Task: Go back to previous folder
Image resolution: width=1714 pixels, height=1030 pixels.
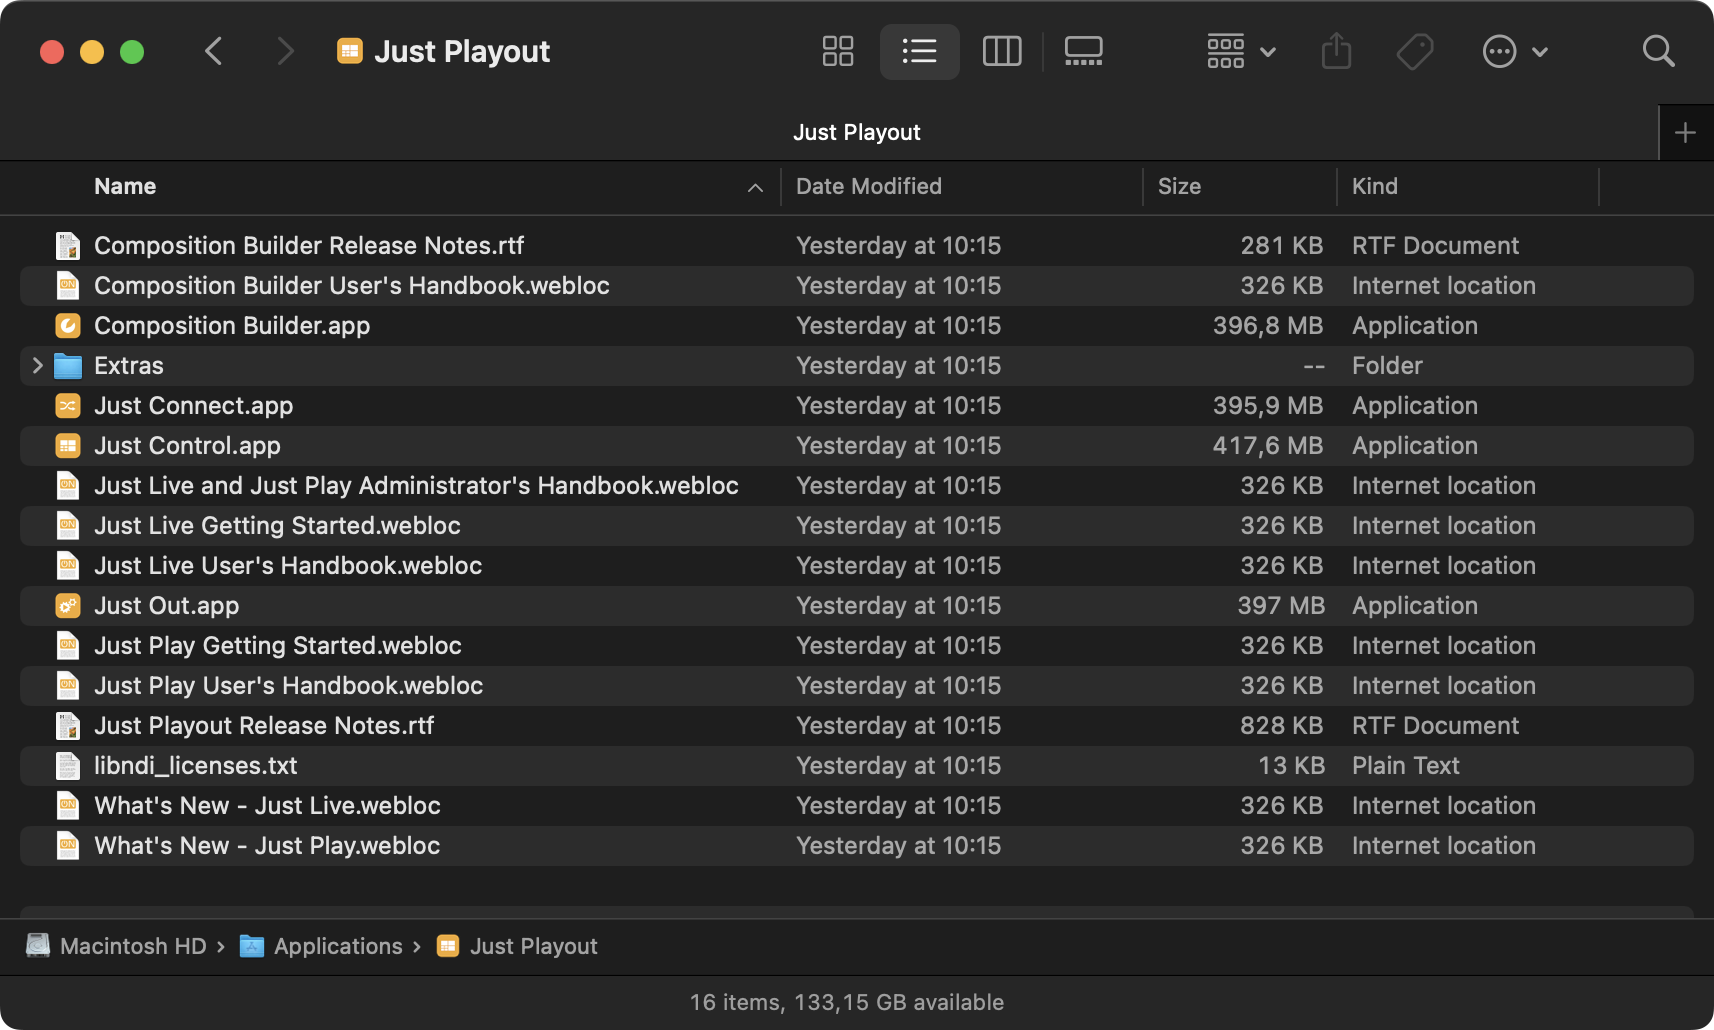Action: pyautogui.click(x=213, y=51)
